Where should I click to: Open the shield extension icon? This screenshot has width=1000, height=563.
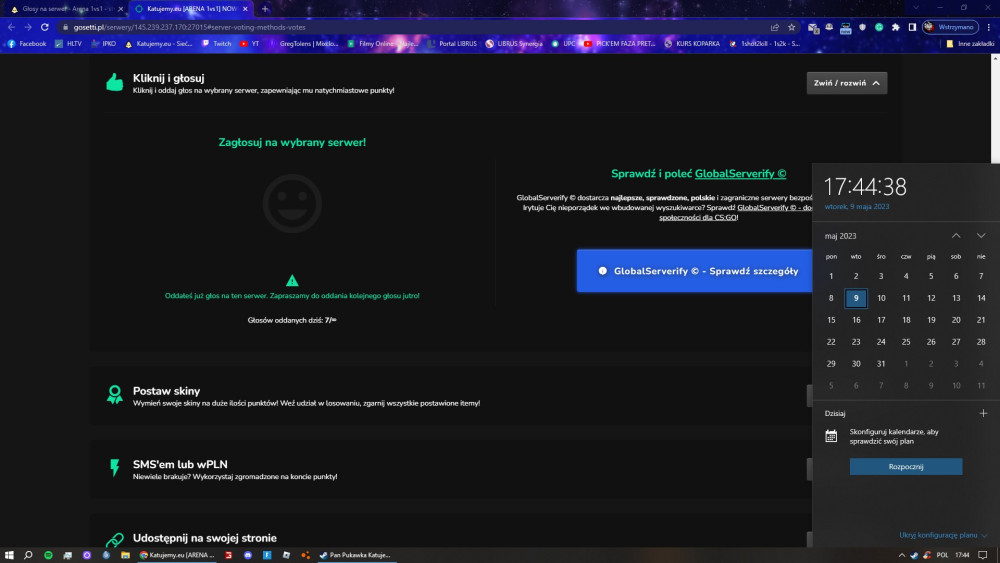862,27
